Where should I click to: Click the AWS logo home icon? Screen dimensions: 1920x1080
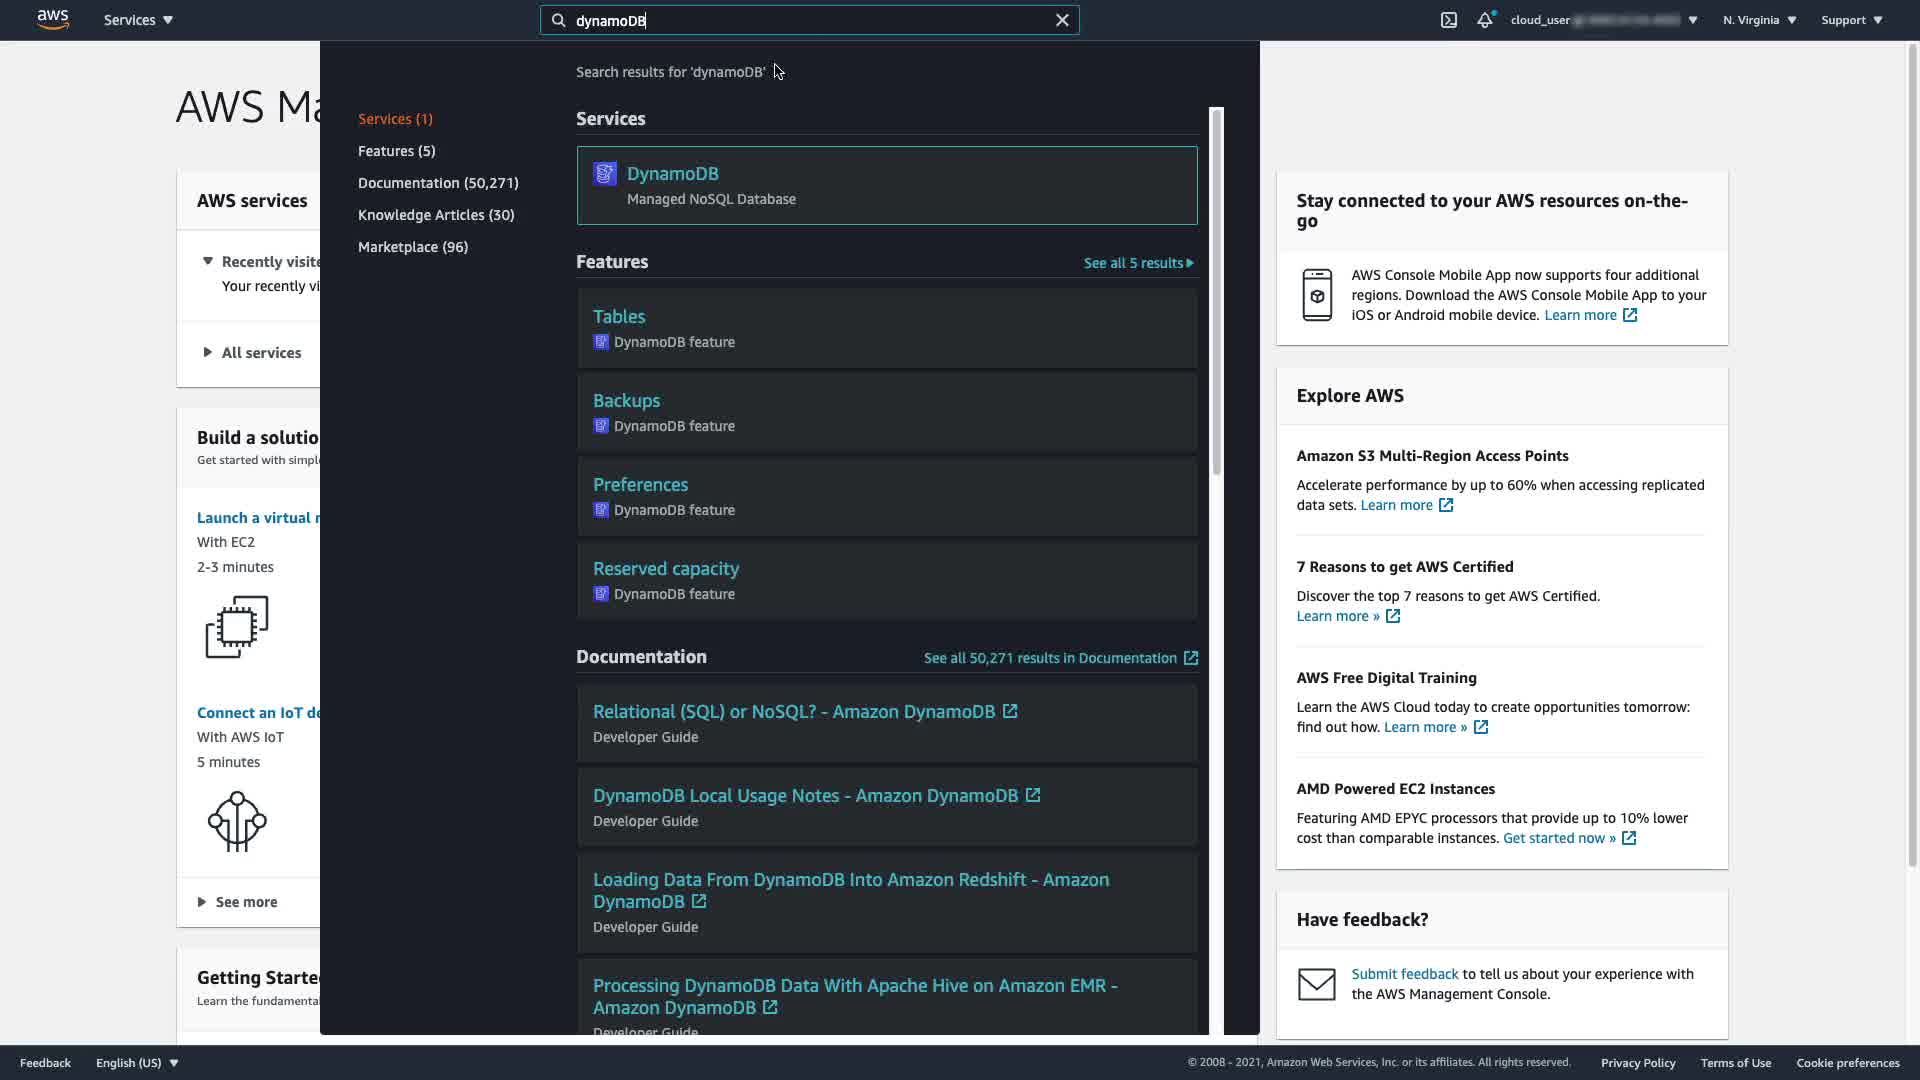tap(53, 20)
